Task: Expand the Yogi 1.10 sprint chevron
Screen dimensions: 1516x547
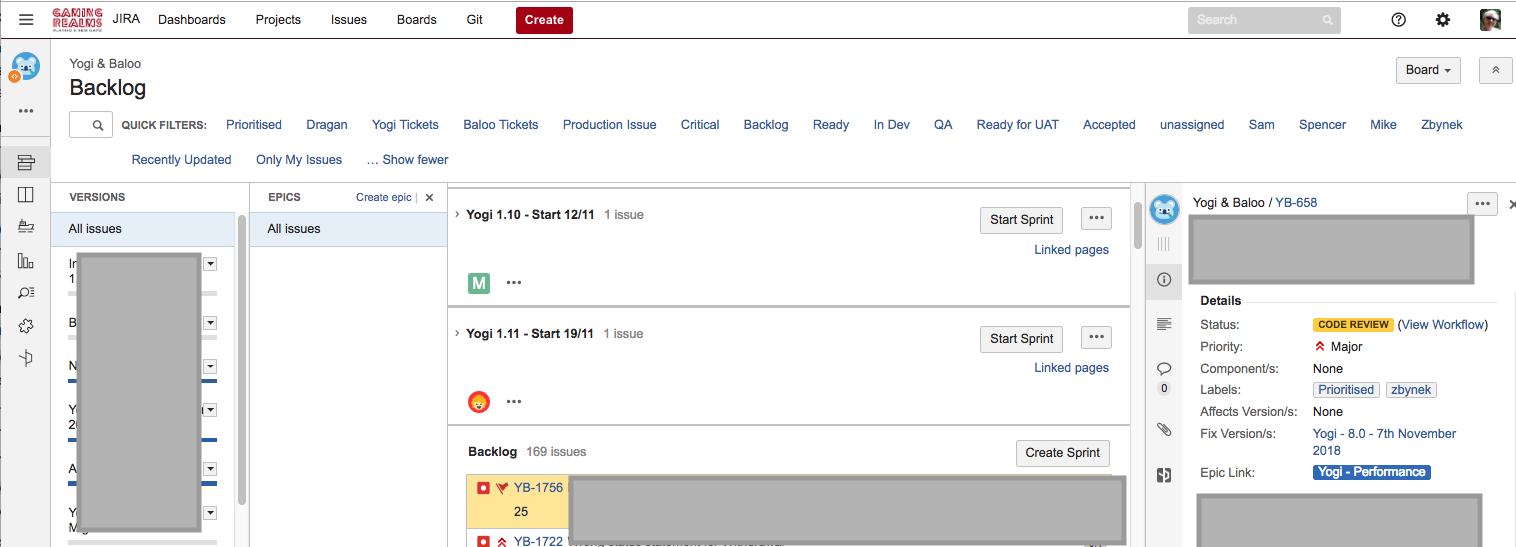Action: tap(457, 215)
